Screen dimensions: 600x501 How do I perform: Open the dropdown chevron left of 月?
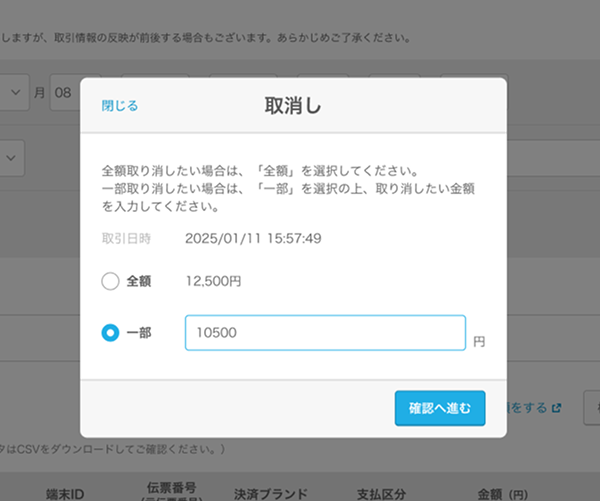[15, 92]
